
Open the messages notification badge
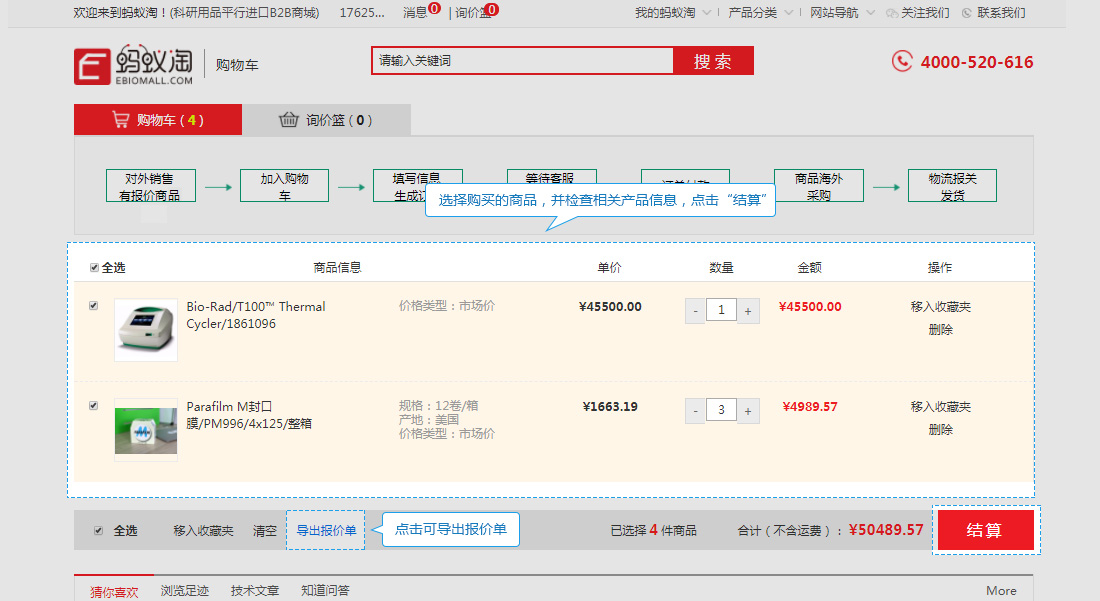click(x=435, y=8)
